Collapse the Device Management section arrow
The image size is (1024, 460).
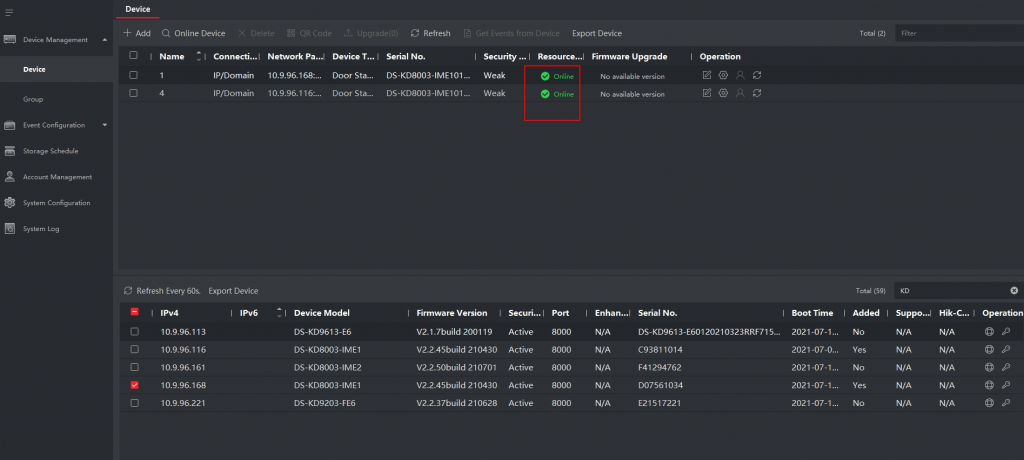105,40
